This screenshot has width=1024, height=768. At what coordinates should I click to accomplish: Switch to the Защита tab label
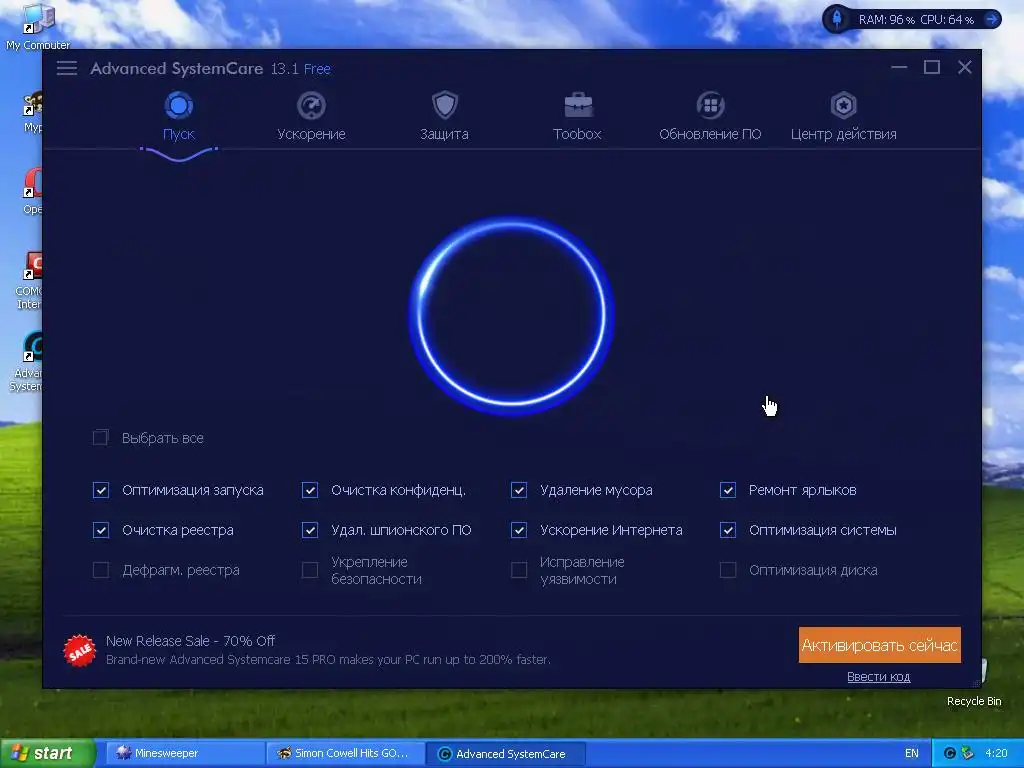click(x=444, y=134)
